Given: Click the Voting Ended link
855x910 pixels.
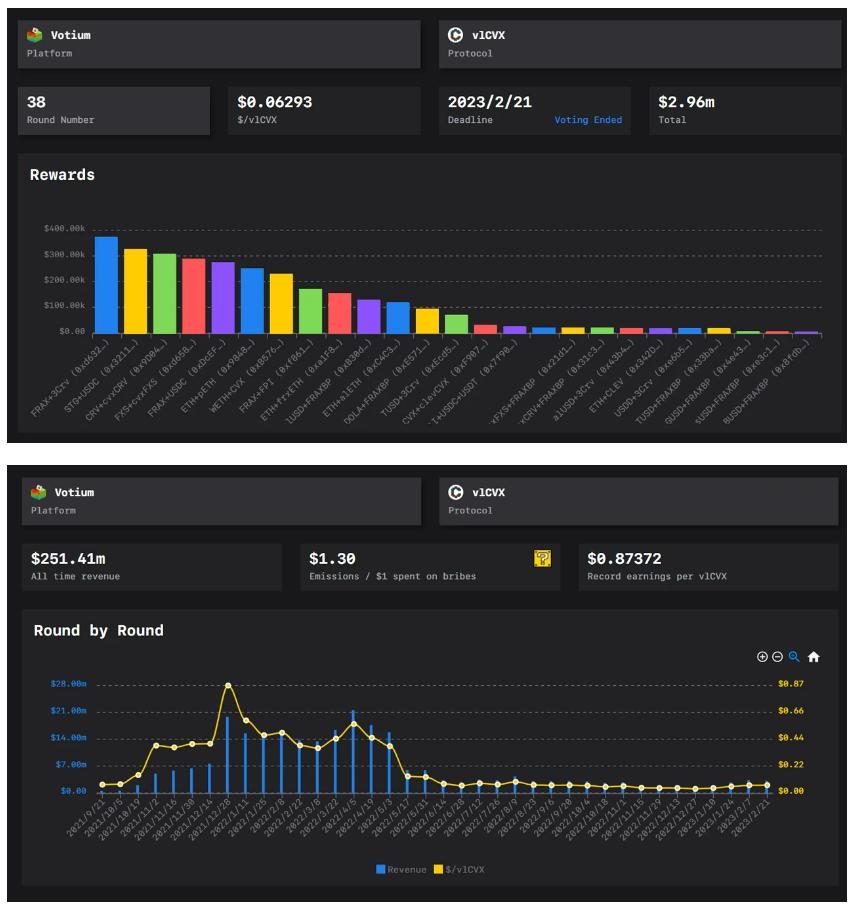Looking at the screenshot, I should 588,120.
